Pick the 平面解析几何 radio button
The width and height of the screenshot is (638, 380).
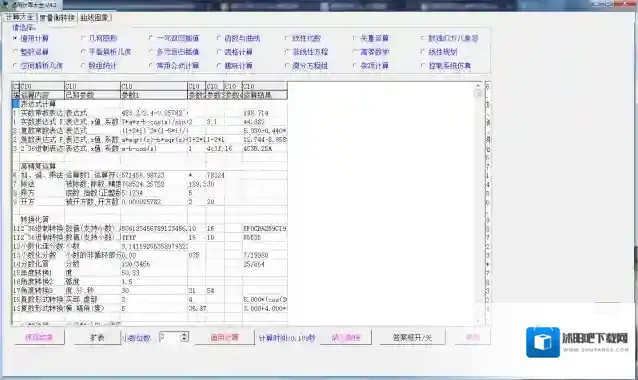[106, 52]
